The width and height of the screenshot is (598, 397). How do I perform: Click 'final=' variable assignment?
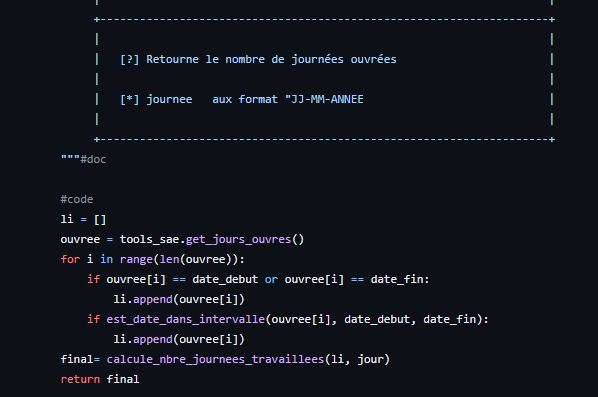80,359
